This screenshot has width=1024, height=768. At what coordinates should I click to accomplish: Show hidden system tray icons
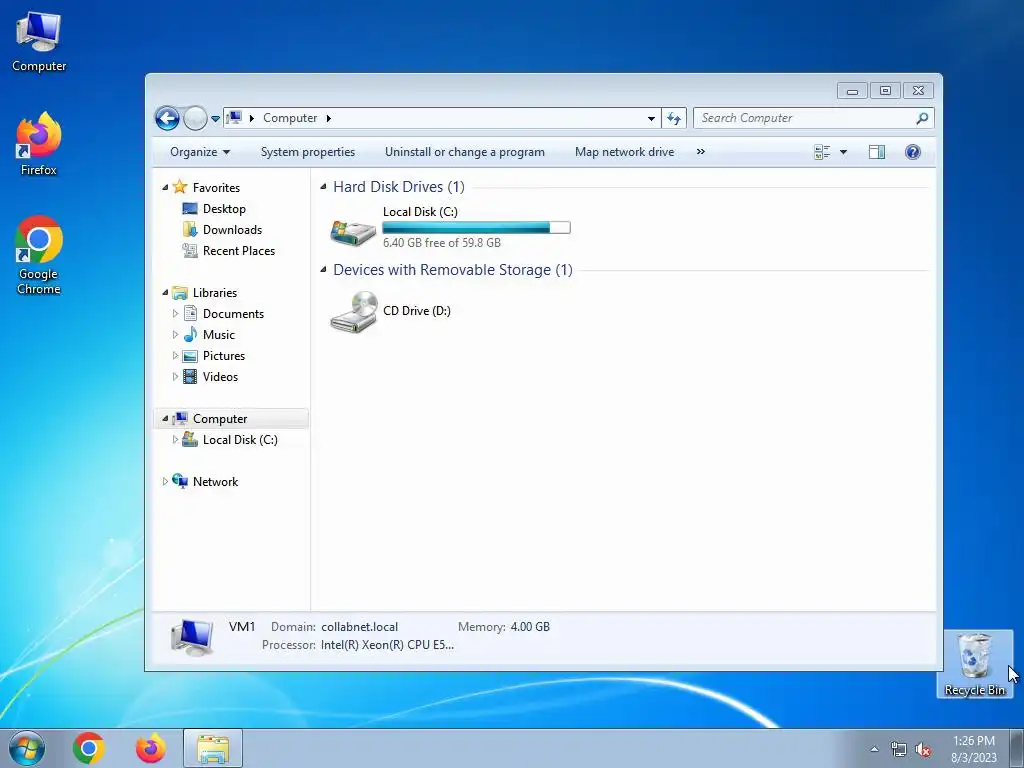[874, 750]
